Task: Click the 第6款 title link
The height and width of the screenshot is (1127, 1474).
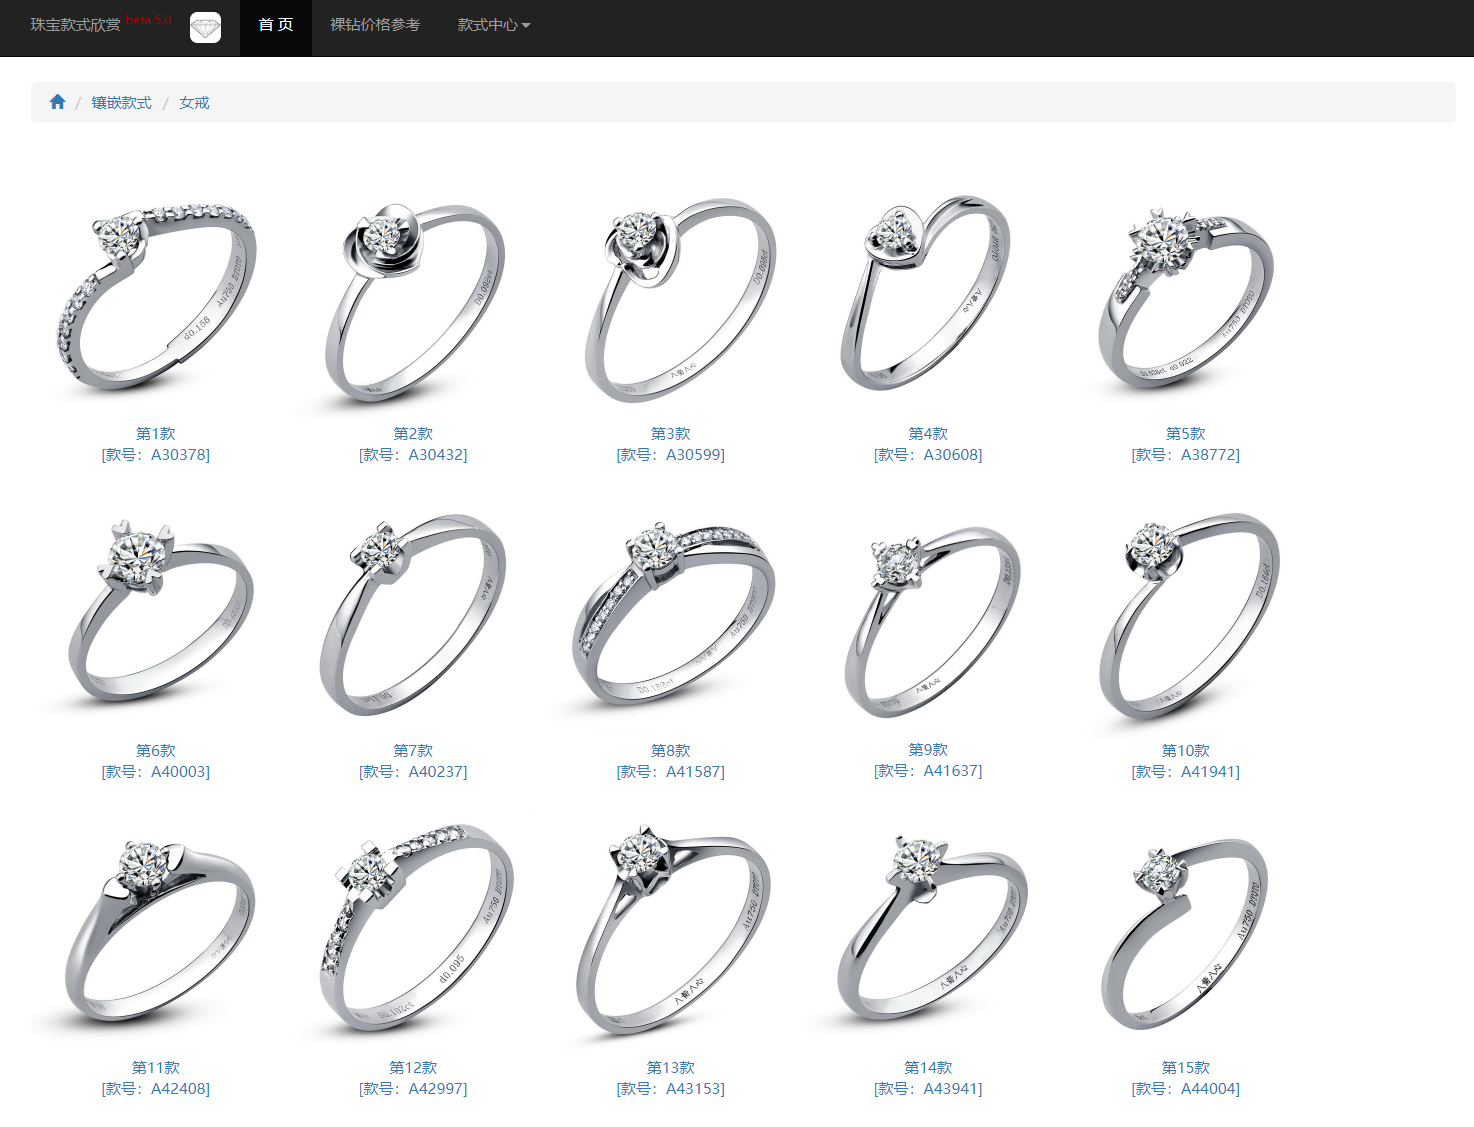Action: (156, 750)
